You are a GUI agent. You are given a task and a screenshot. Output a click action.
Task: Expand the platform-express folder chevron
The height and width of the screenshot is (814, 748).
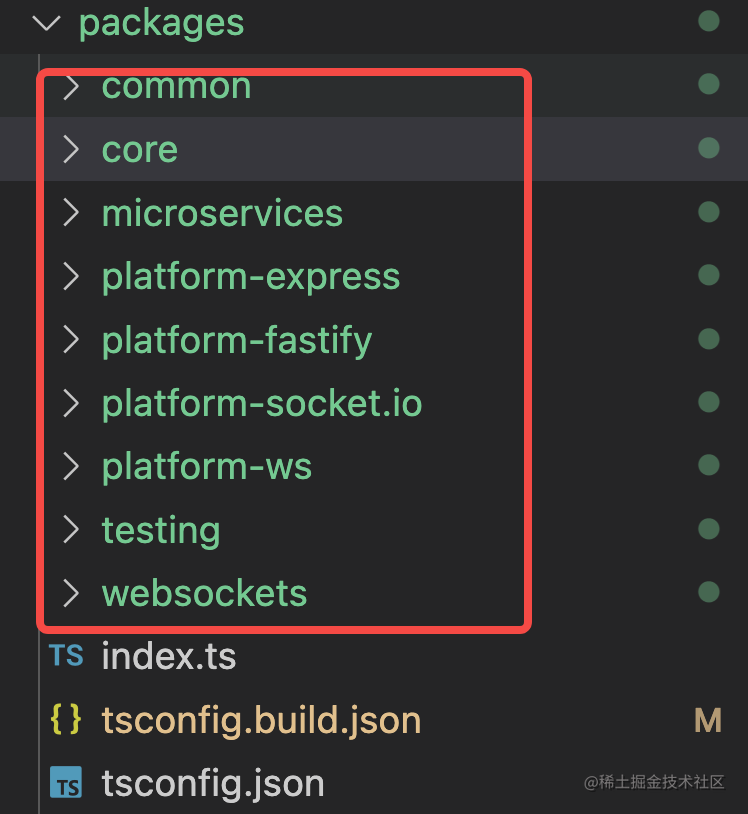coord(71,277)
